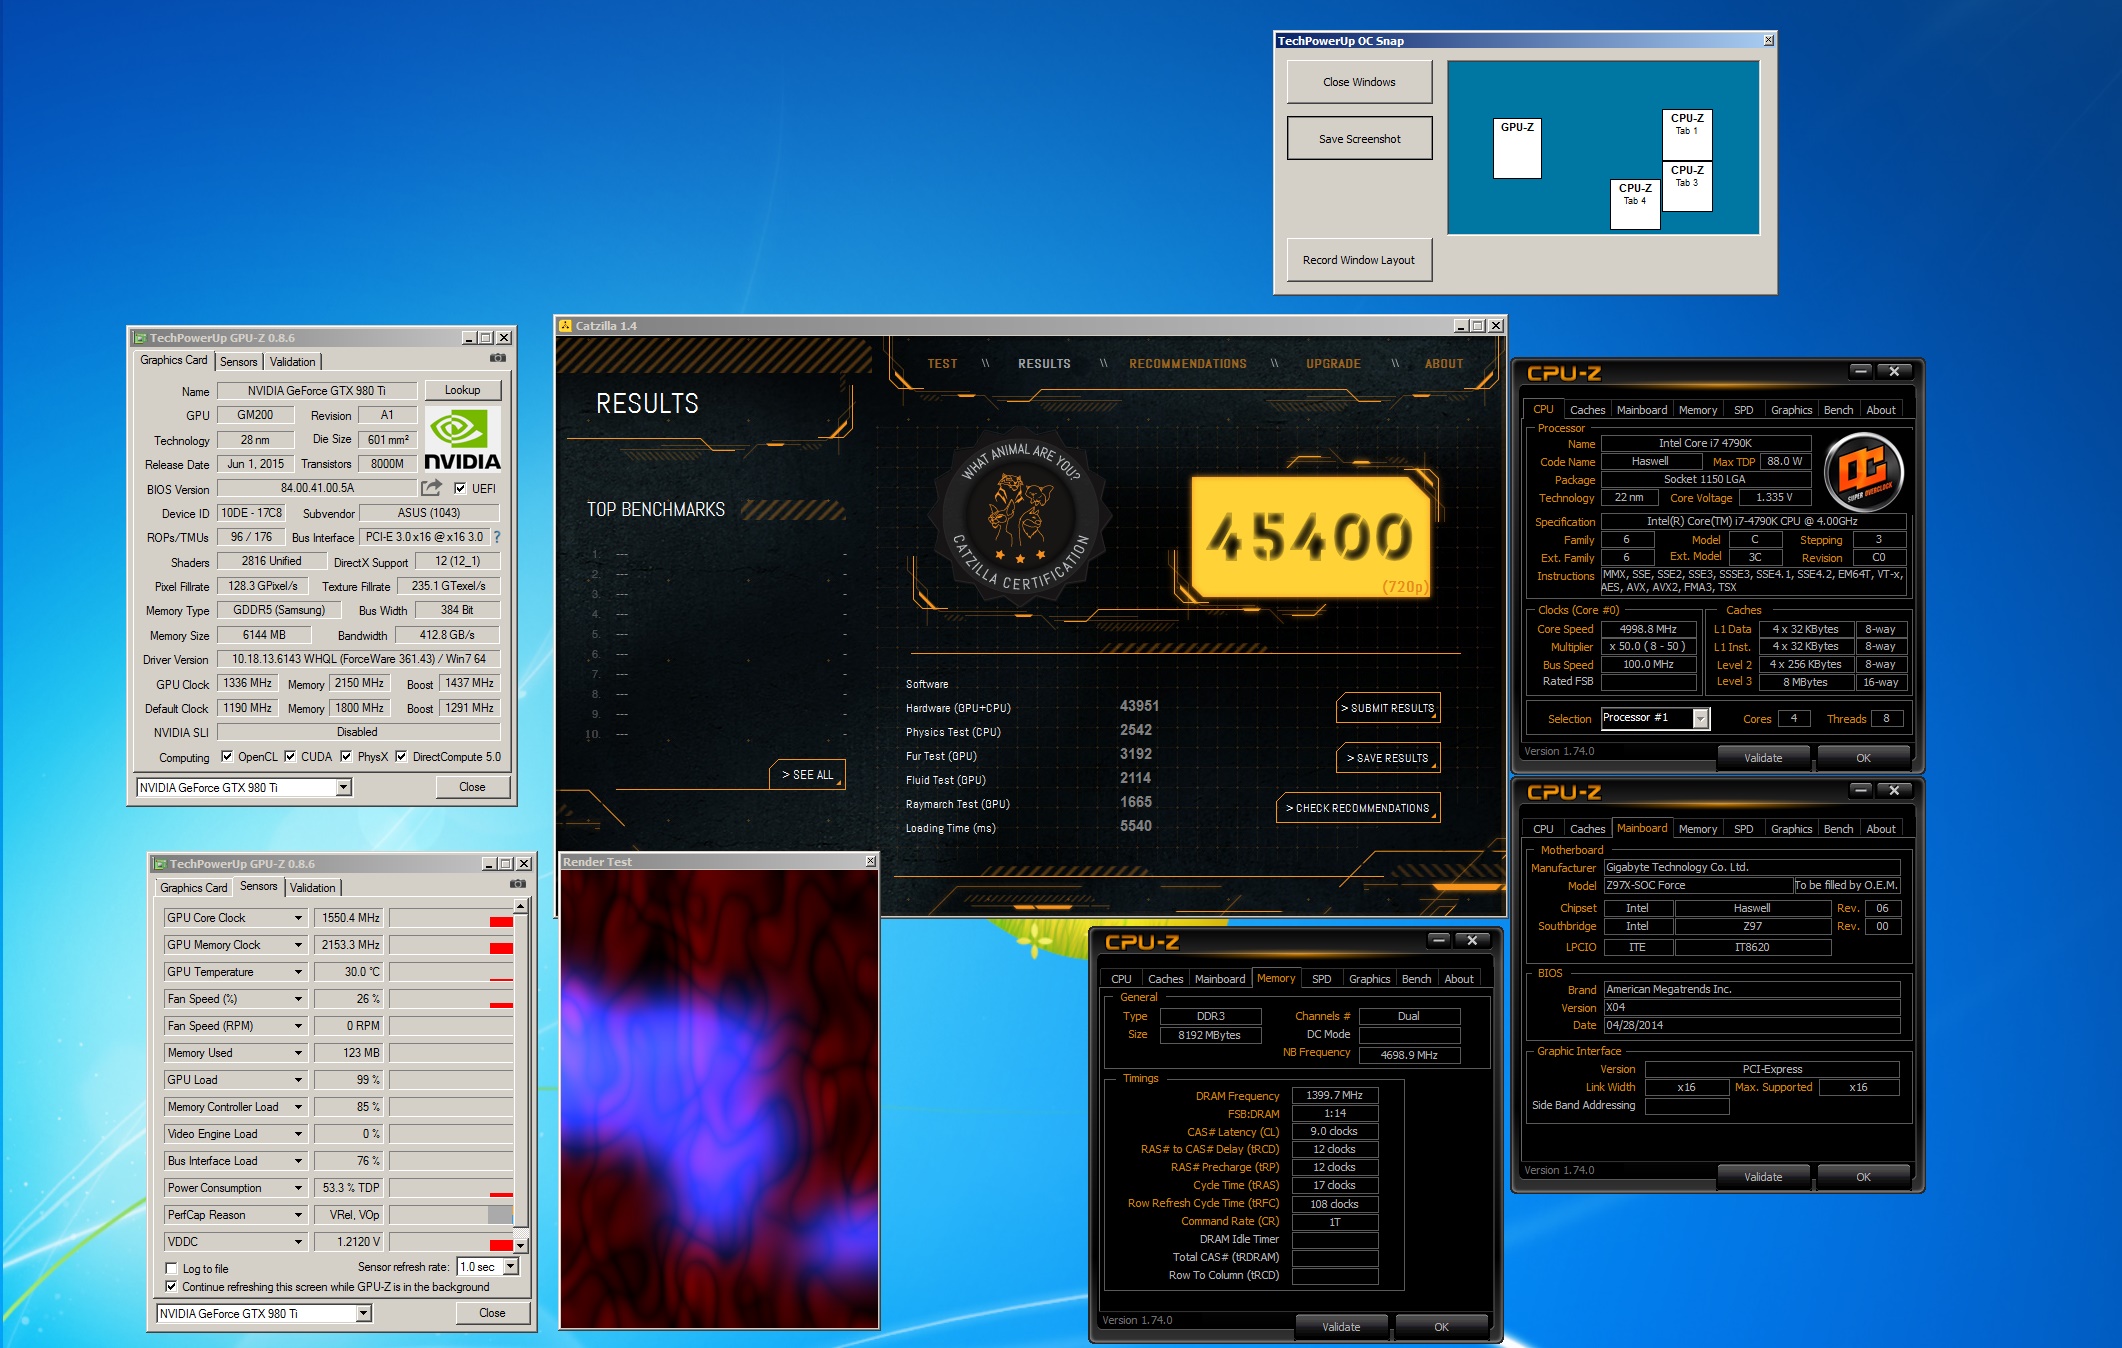
Task: Click Validate in CPU-Z Memory window
Action: (1341, 1327)
